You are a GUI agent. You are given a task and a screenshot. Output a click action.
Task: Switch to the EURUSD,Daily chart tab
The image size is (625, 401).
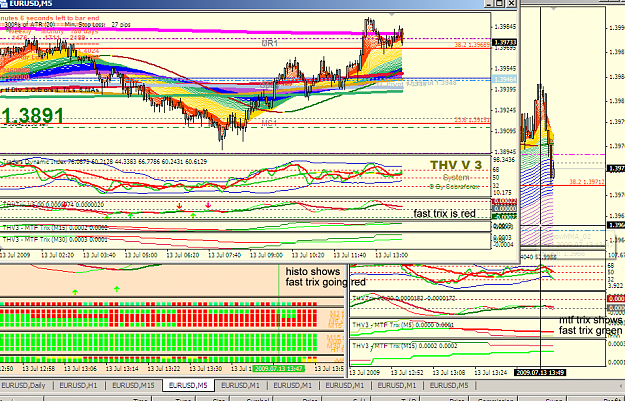point(24,385)
